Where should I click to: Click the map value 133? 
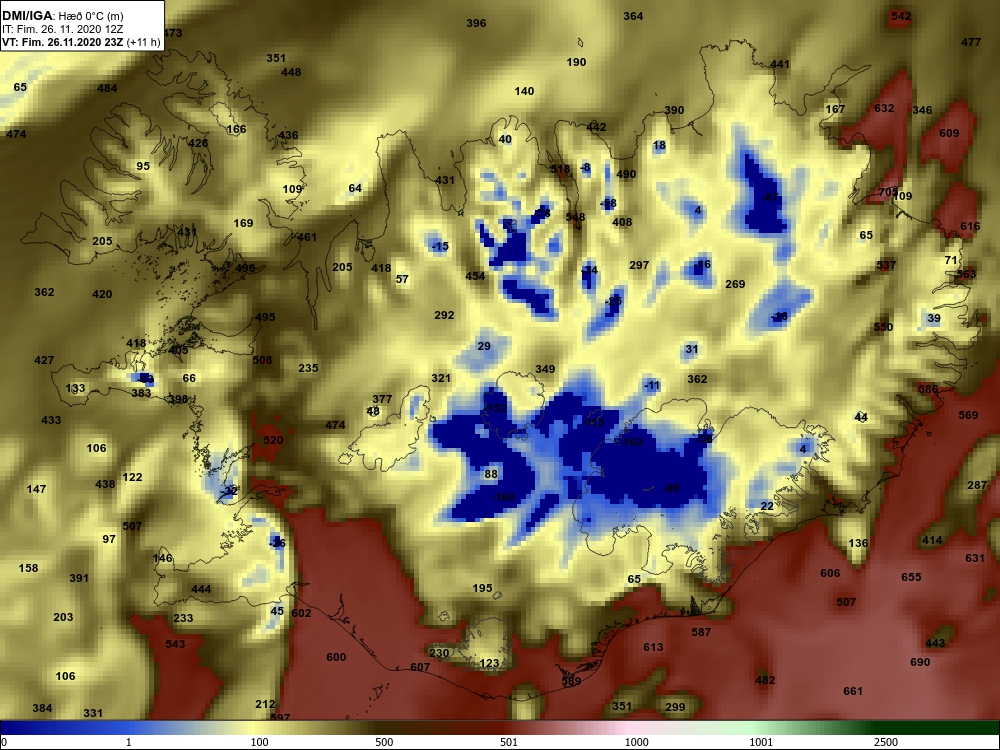[x=75, y=388]
